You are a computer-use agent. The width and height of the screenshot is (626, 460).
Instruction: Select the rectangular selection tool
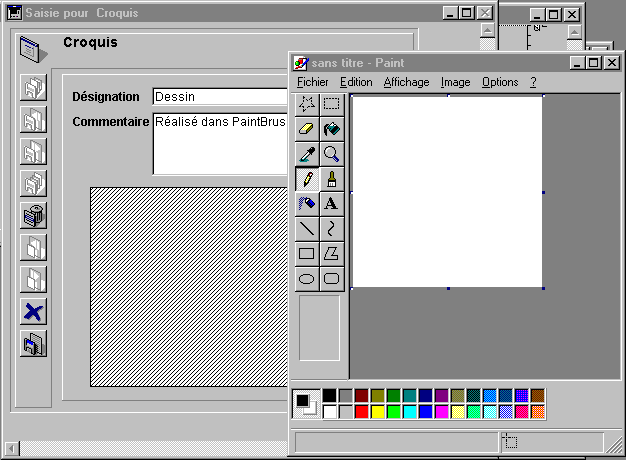(332, 104)
